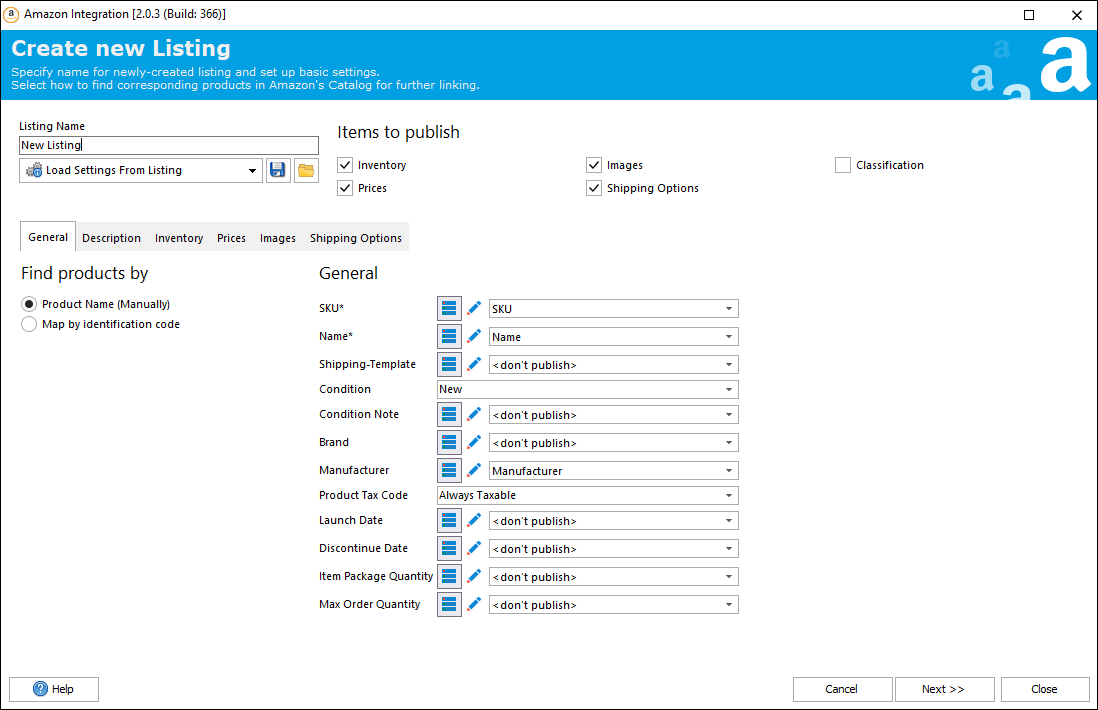Open Load Settings From Listing dropdown
The image size is (1098, 710).
[x=141, y=170]
